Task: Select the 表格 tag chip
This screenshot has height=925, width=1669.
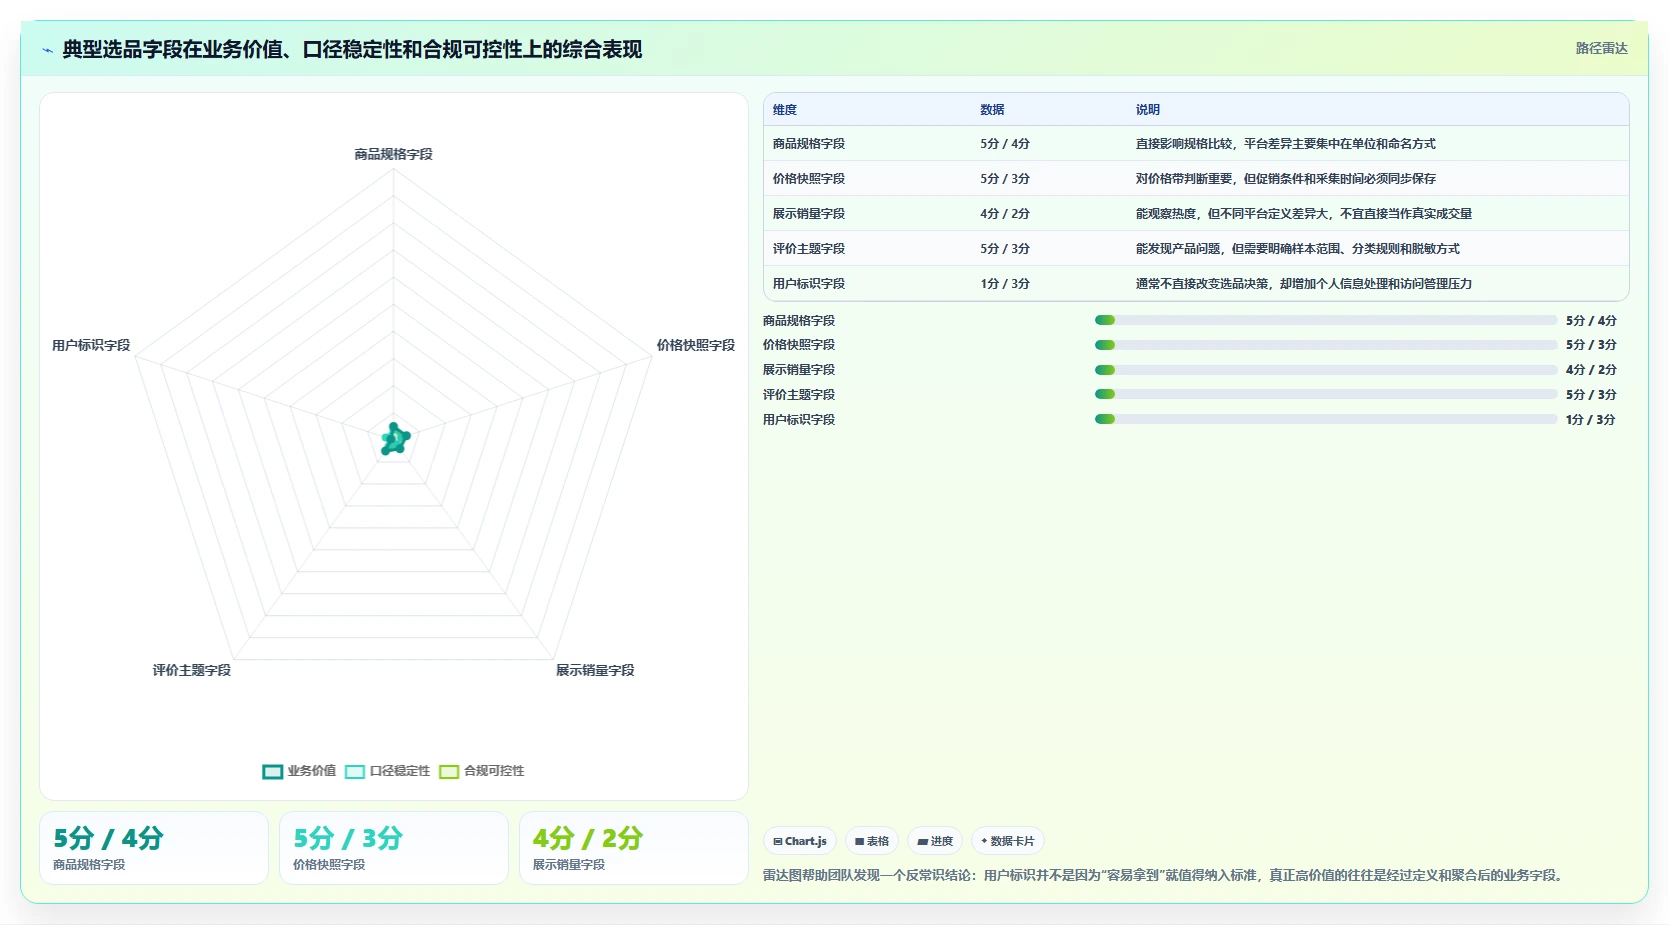Action: point(872,841)
